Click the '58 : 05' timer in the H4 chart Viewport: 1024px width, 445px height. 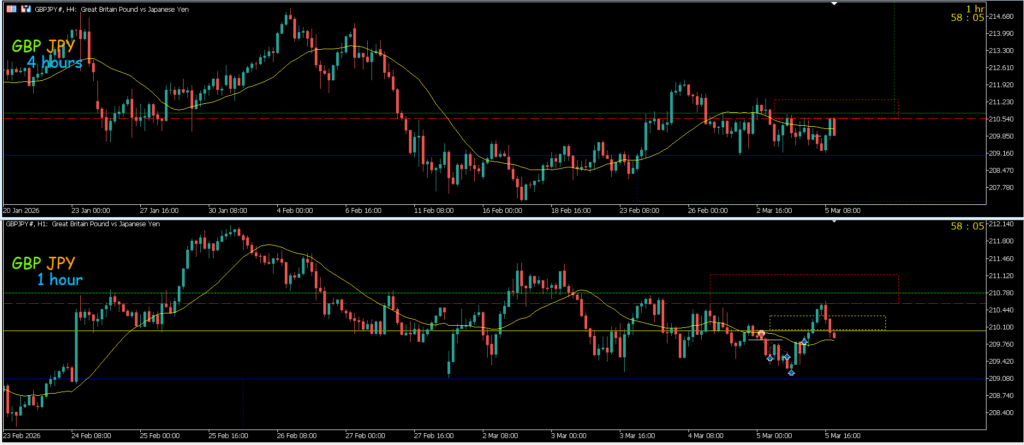[x=968, y=18]
